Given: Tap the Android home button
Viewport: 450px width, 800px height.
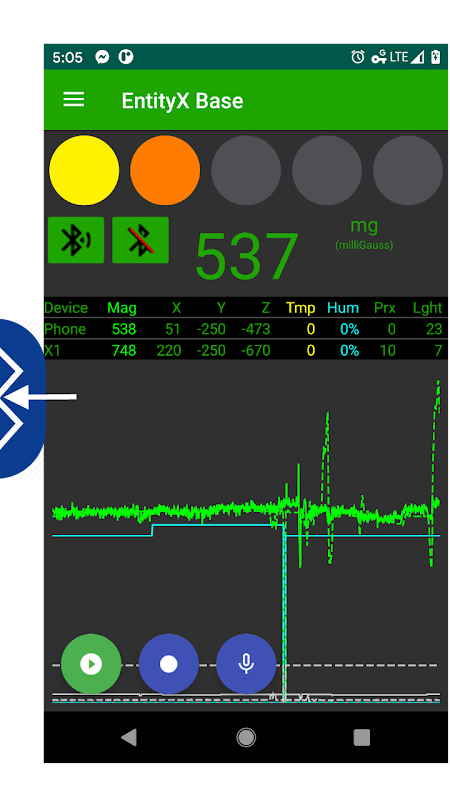Looking at the screenshot, I should 246,737.
